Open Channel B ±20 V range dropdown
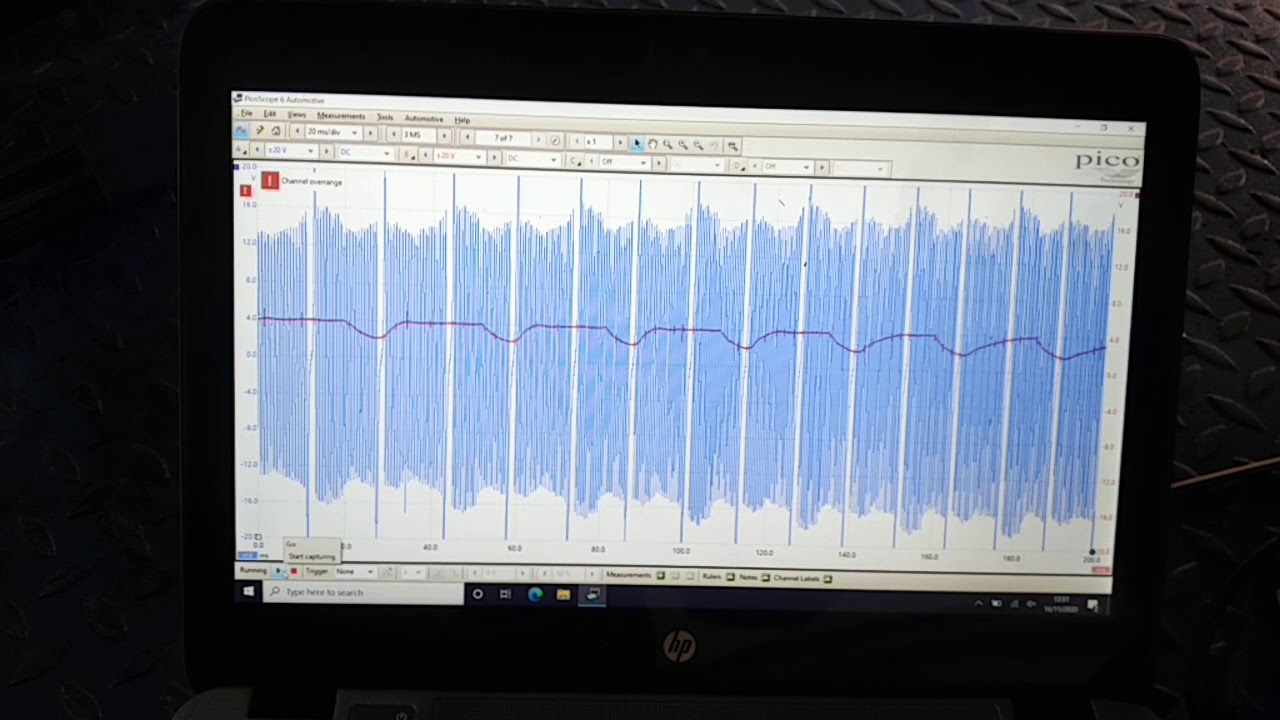The height and width of the screenshot is (720, 1280). tap(458, 156)
